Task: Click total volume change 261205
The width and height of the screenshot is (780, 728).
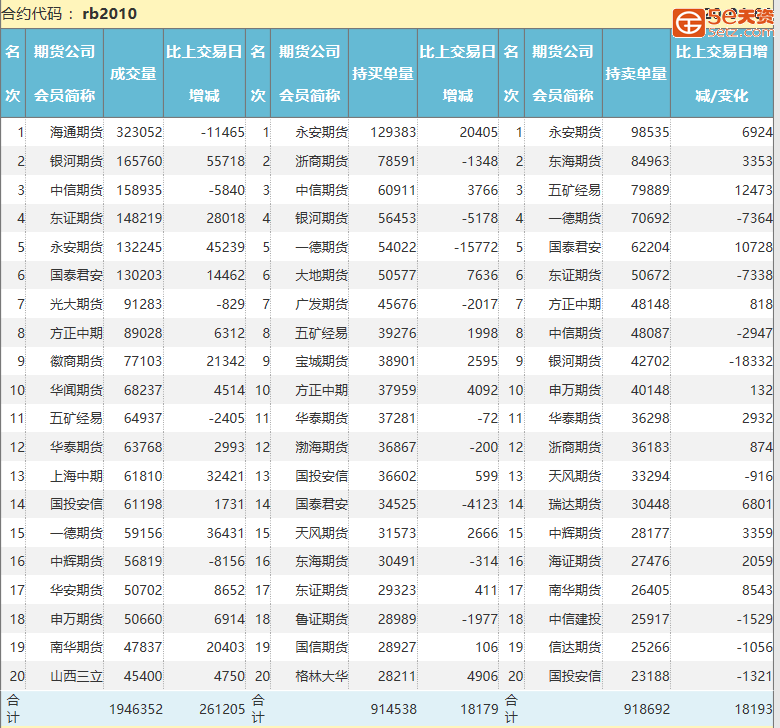Action: tap(222, 709)
